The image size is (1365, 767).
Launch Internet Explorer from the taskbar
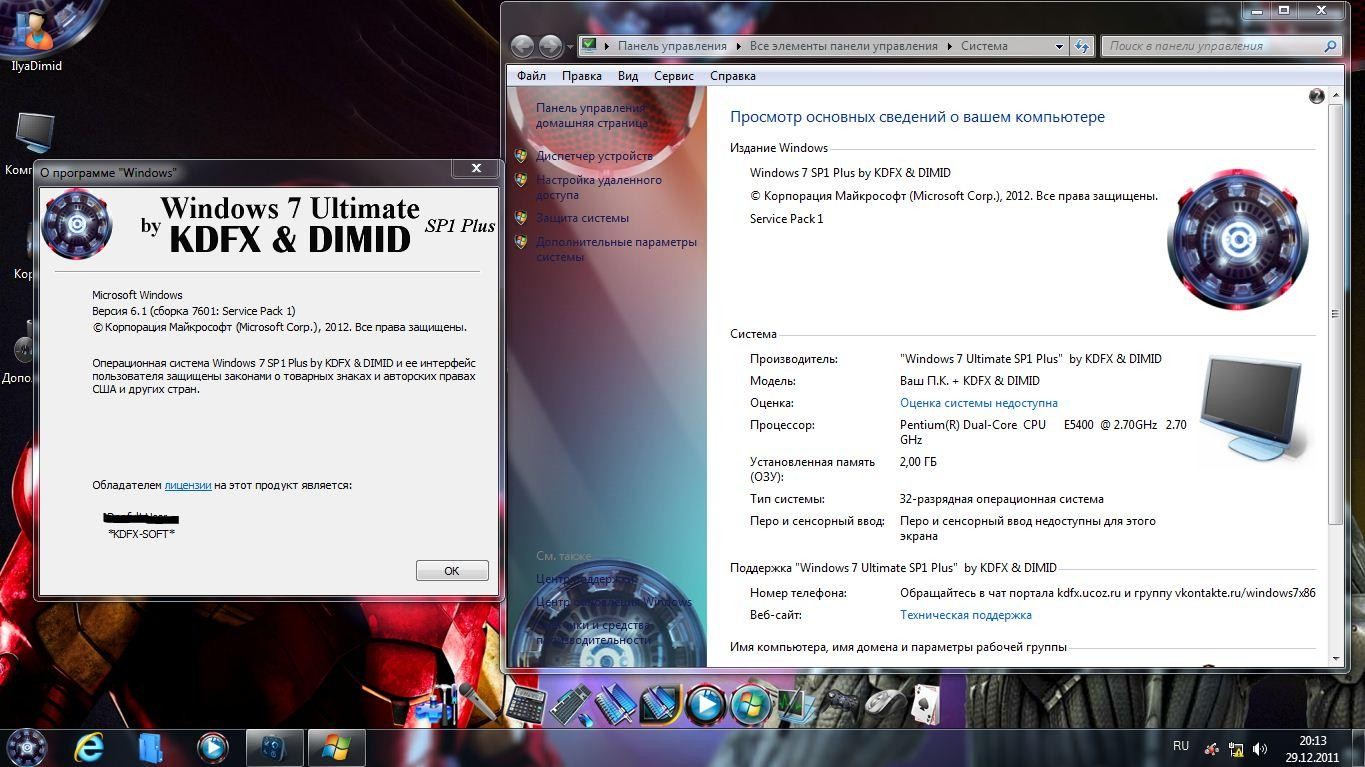point(89,747)
